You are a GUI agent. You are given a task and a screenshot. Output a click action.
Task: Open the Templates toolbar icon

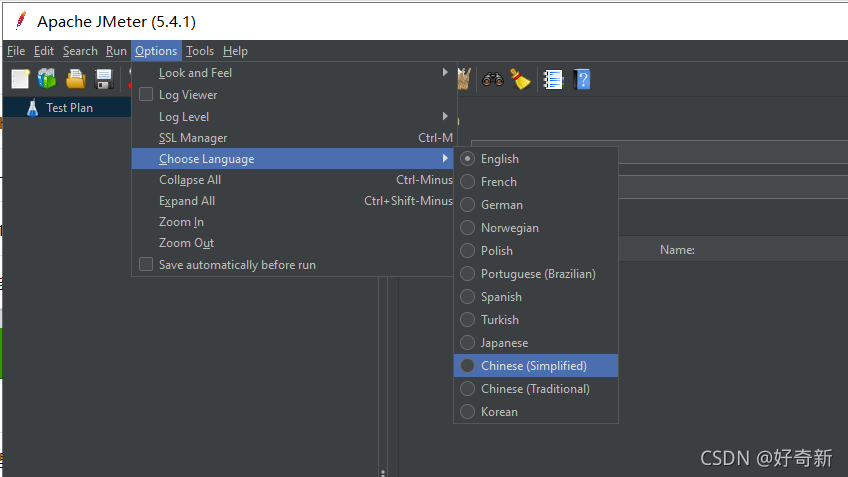click(47, 79)
